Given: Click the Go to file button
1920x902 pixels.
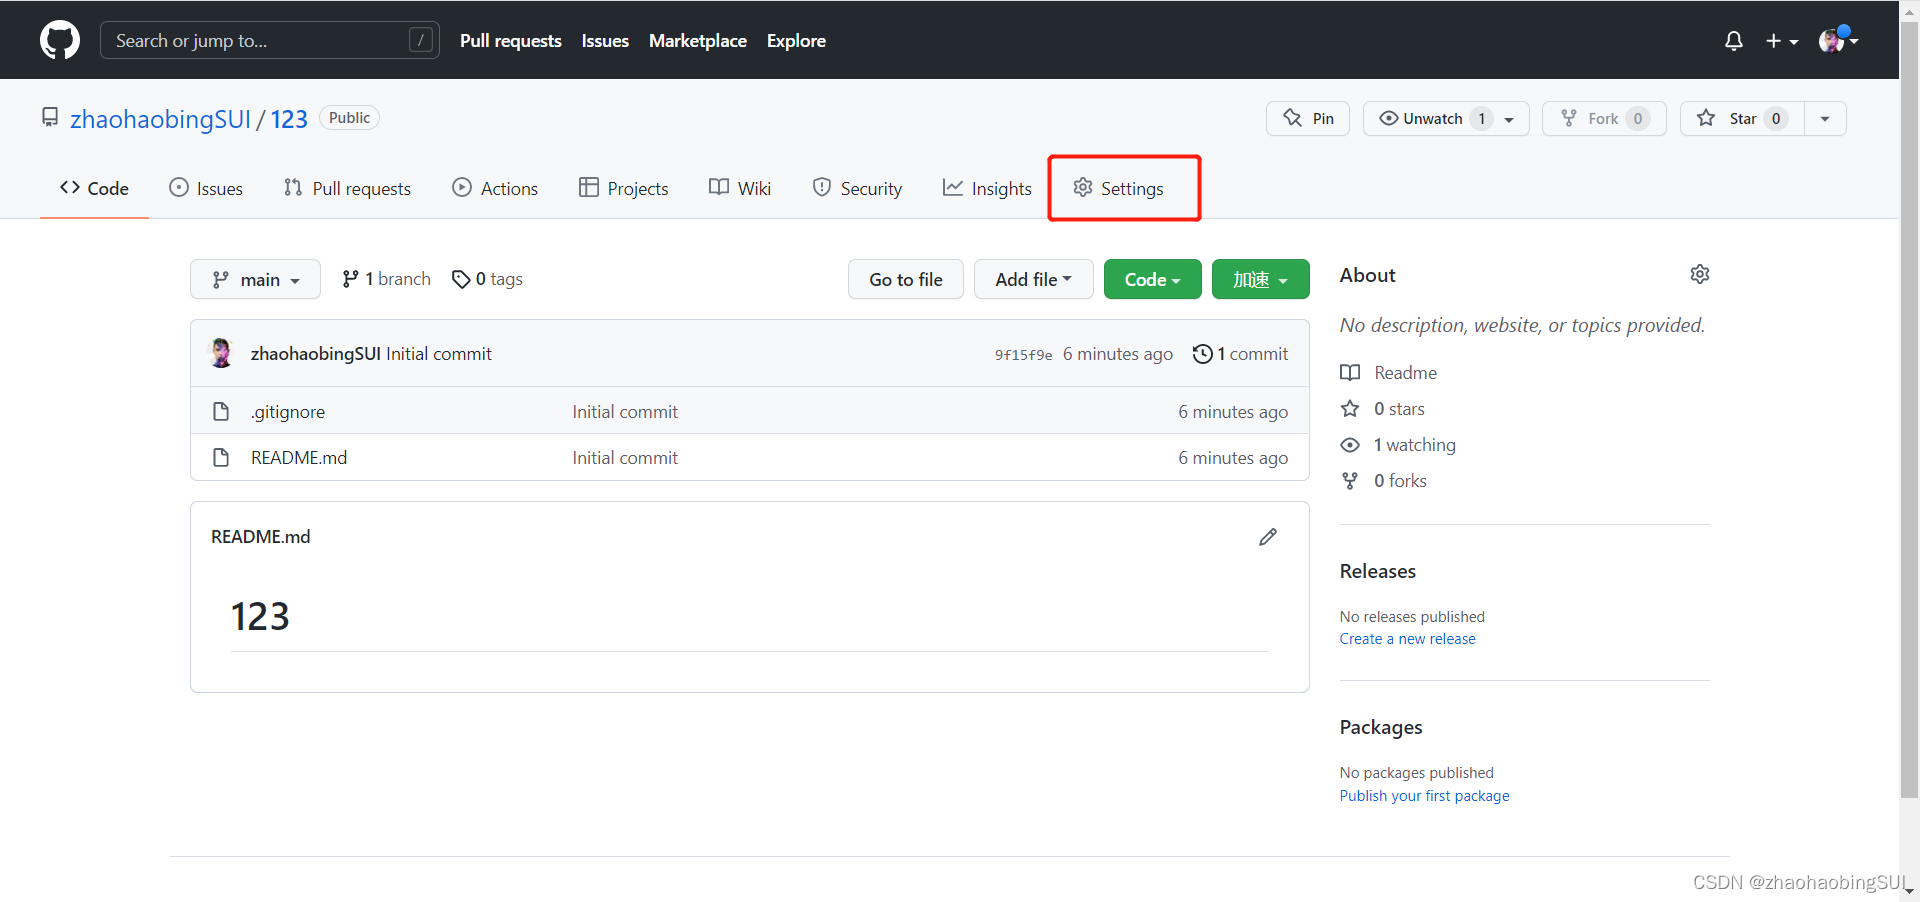Looking at the screenshot, I should coord(906,279).
